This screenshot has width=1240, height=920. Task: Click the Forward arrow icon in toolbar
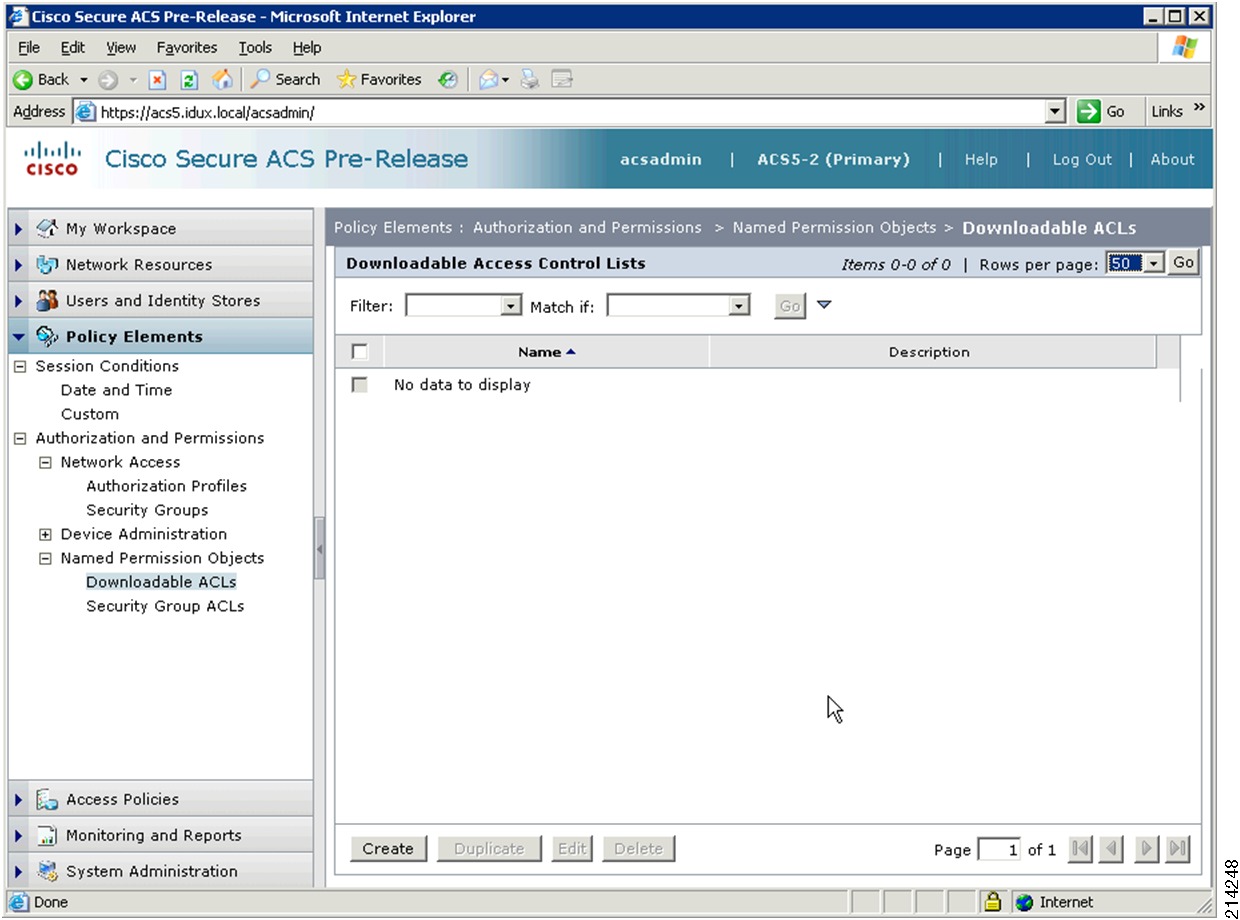tap(108, 80)
